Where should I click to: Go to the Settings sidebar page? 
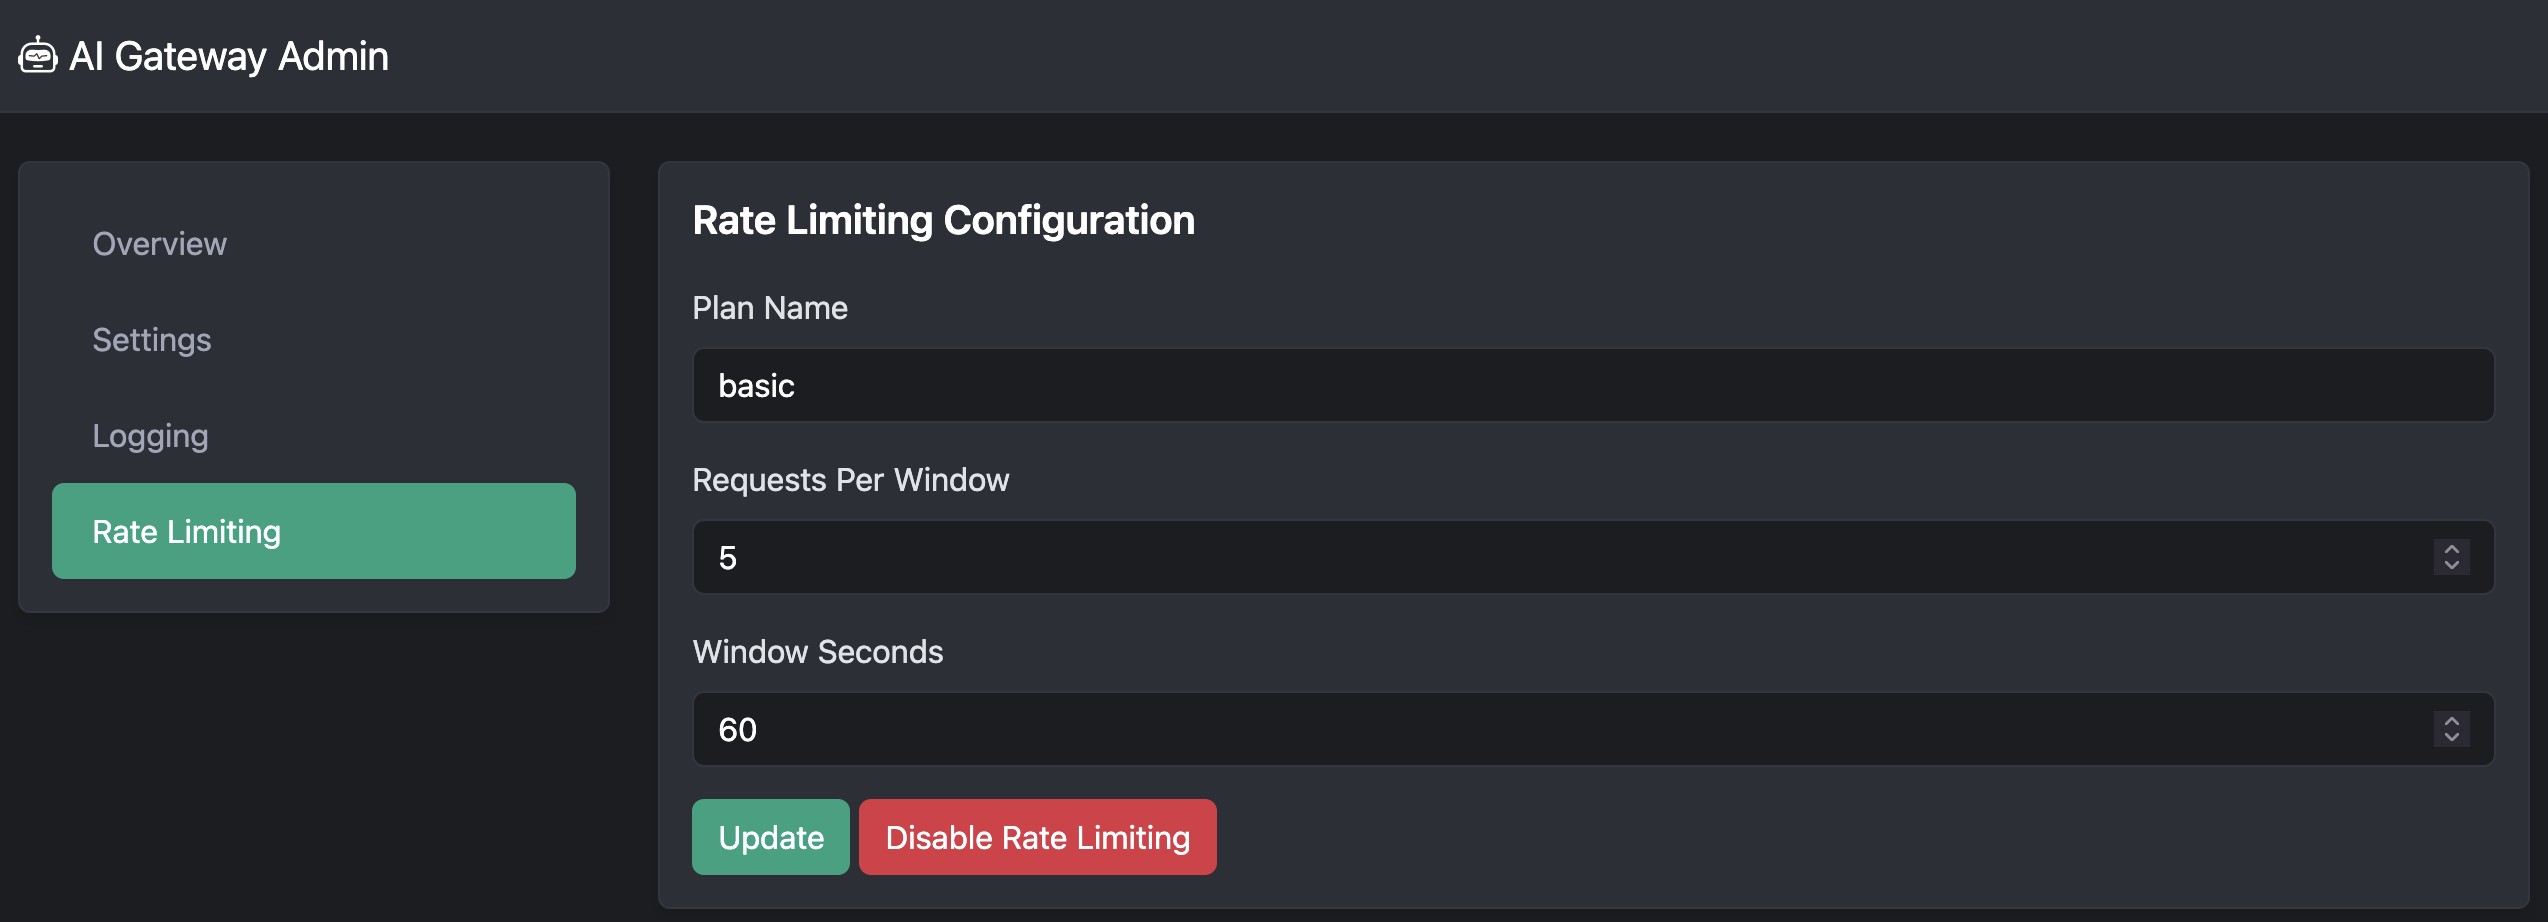coord(152,340)
